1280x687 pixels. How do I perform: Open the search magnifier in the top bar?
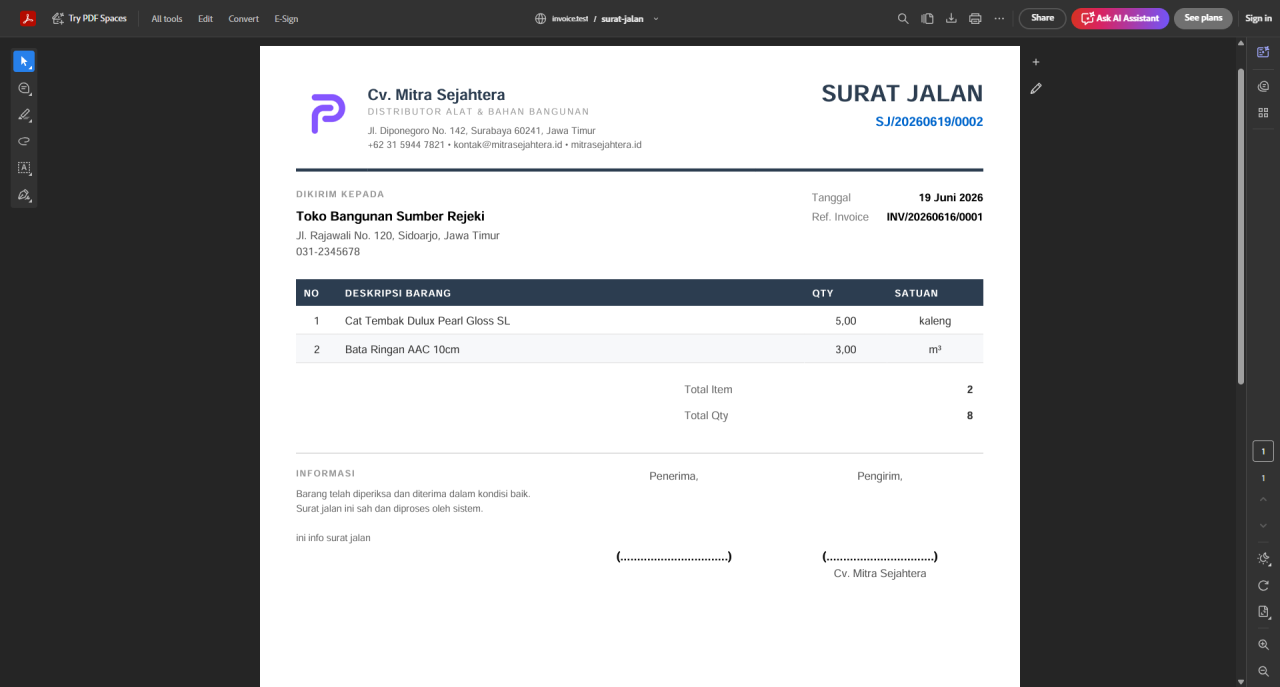(x=903, y=18)
